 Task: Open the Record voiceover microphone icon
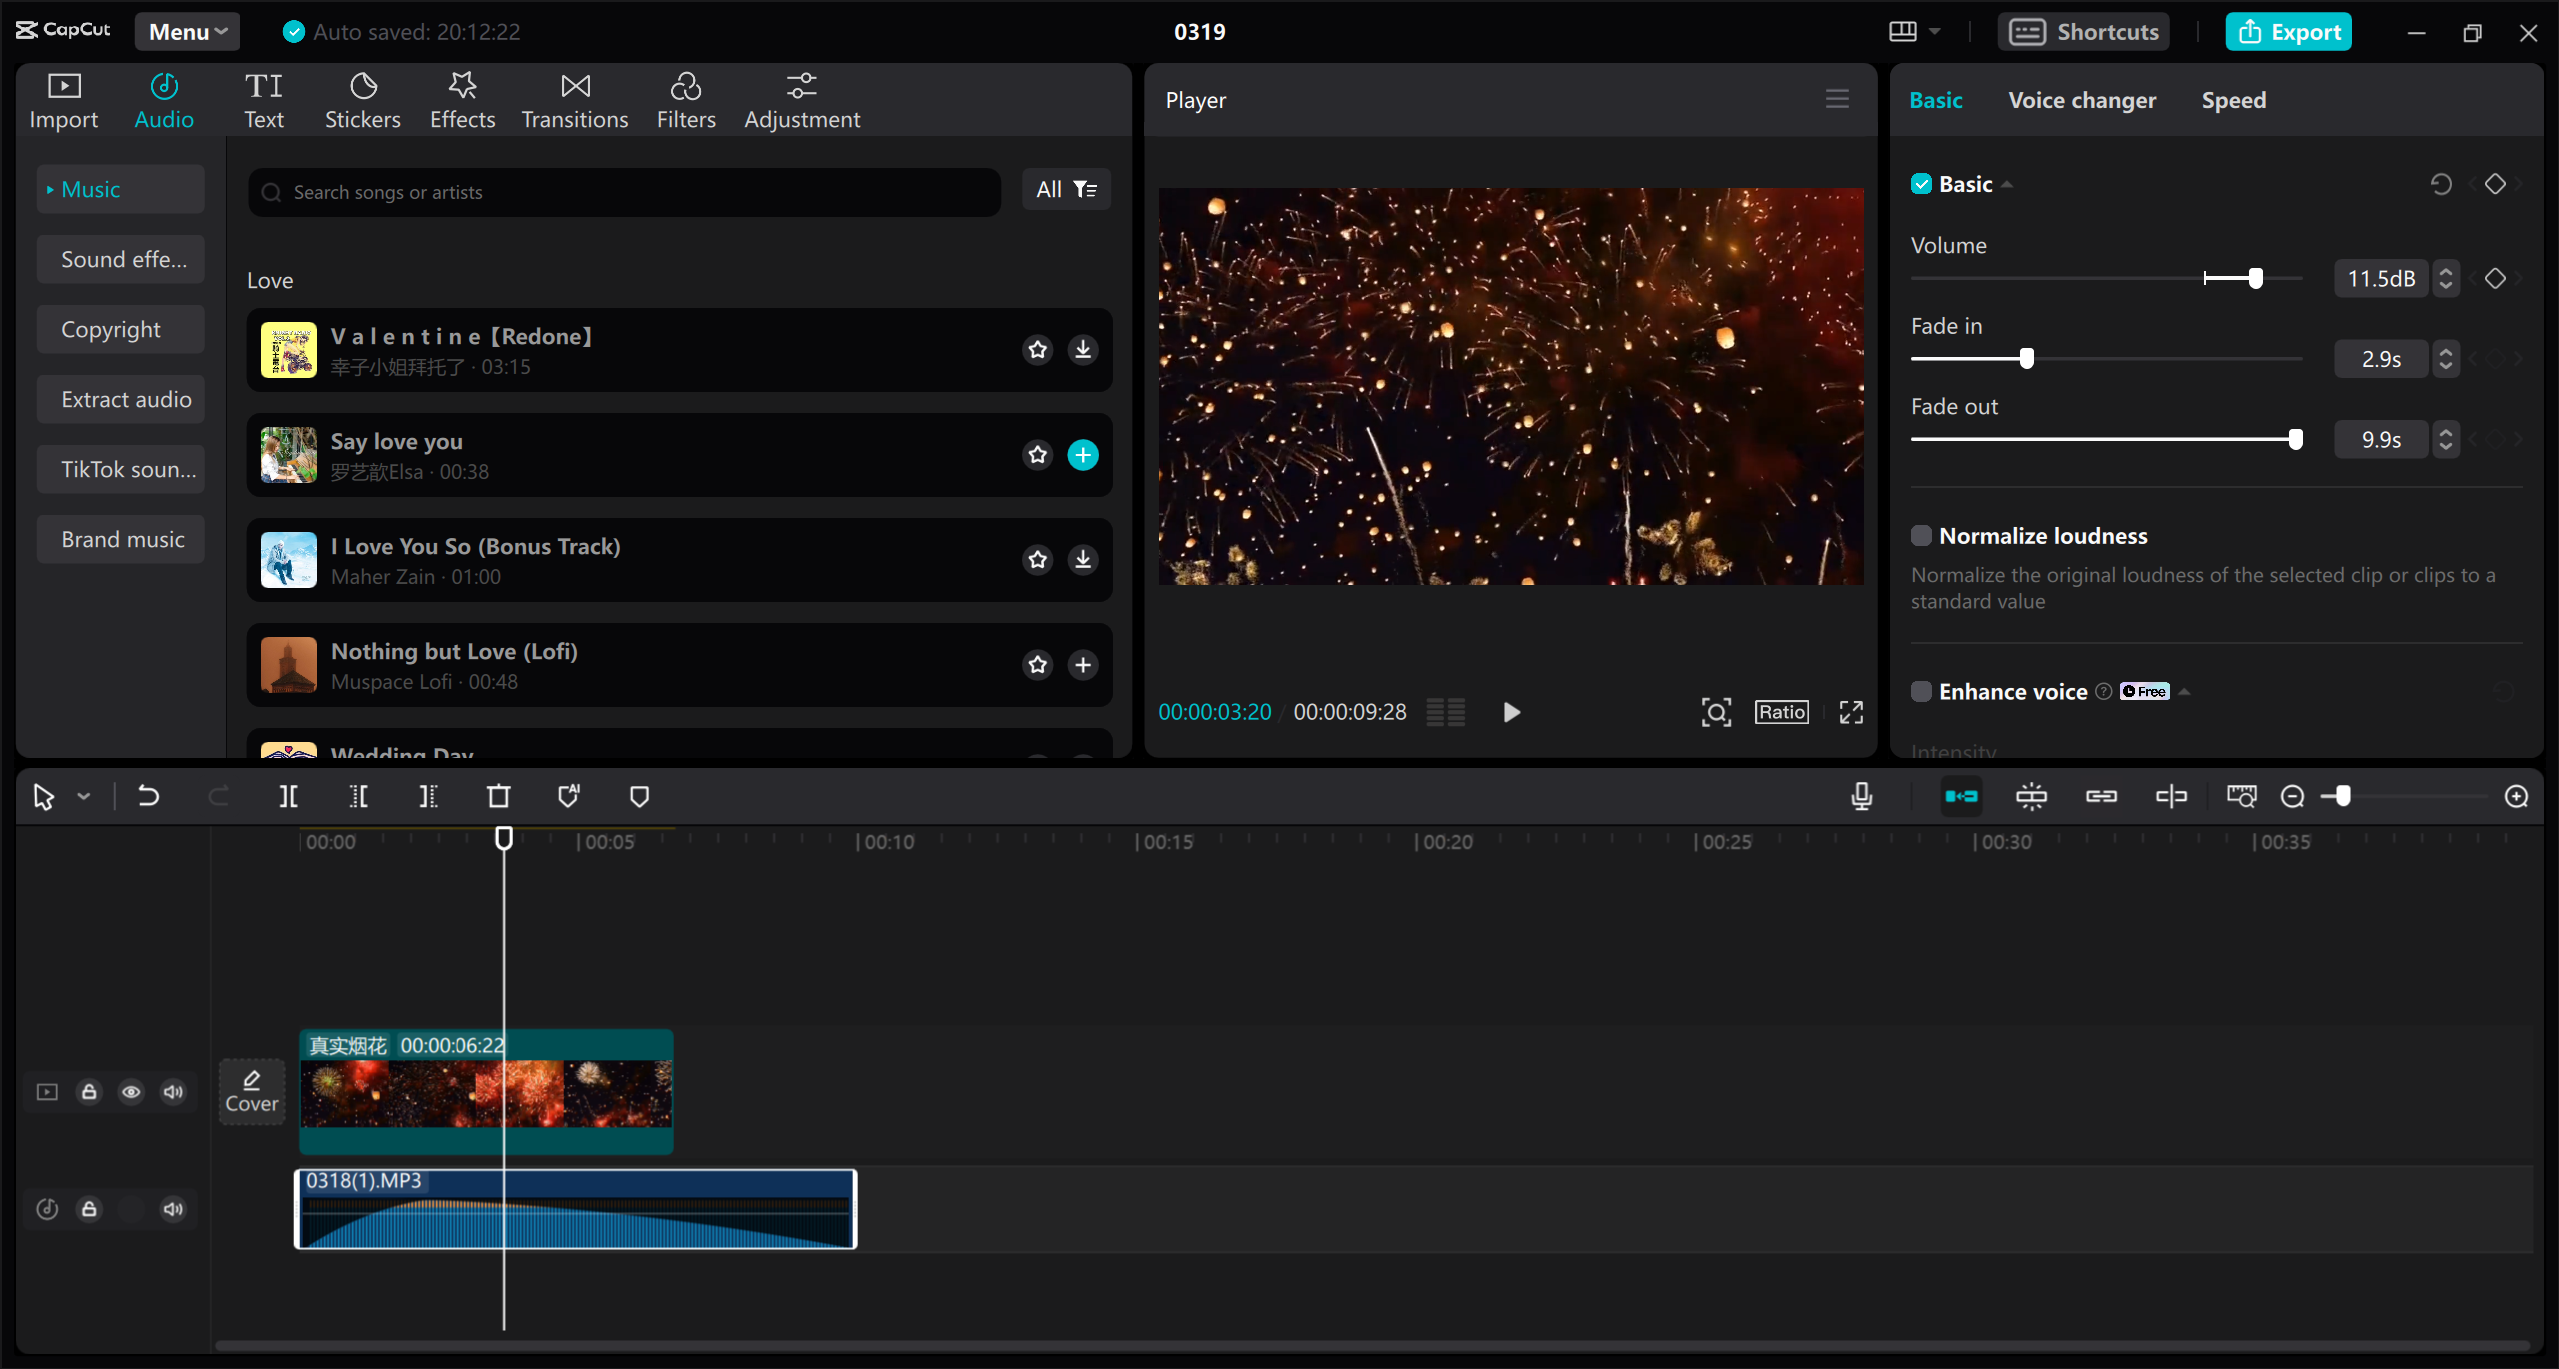point(1861,796)
